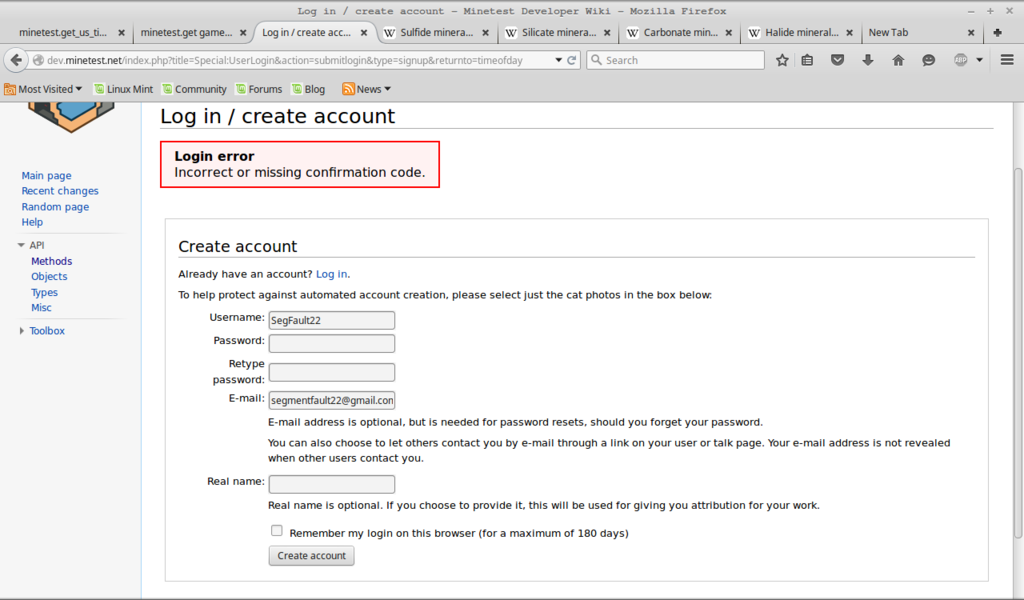Collapse the API sidebar section
Image resolution: width=1024 pixels, height=600 pixels.
(x=23, y=245)
